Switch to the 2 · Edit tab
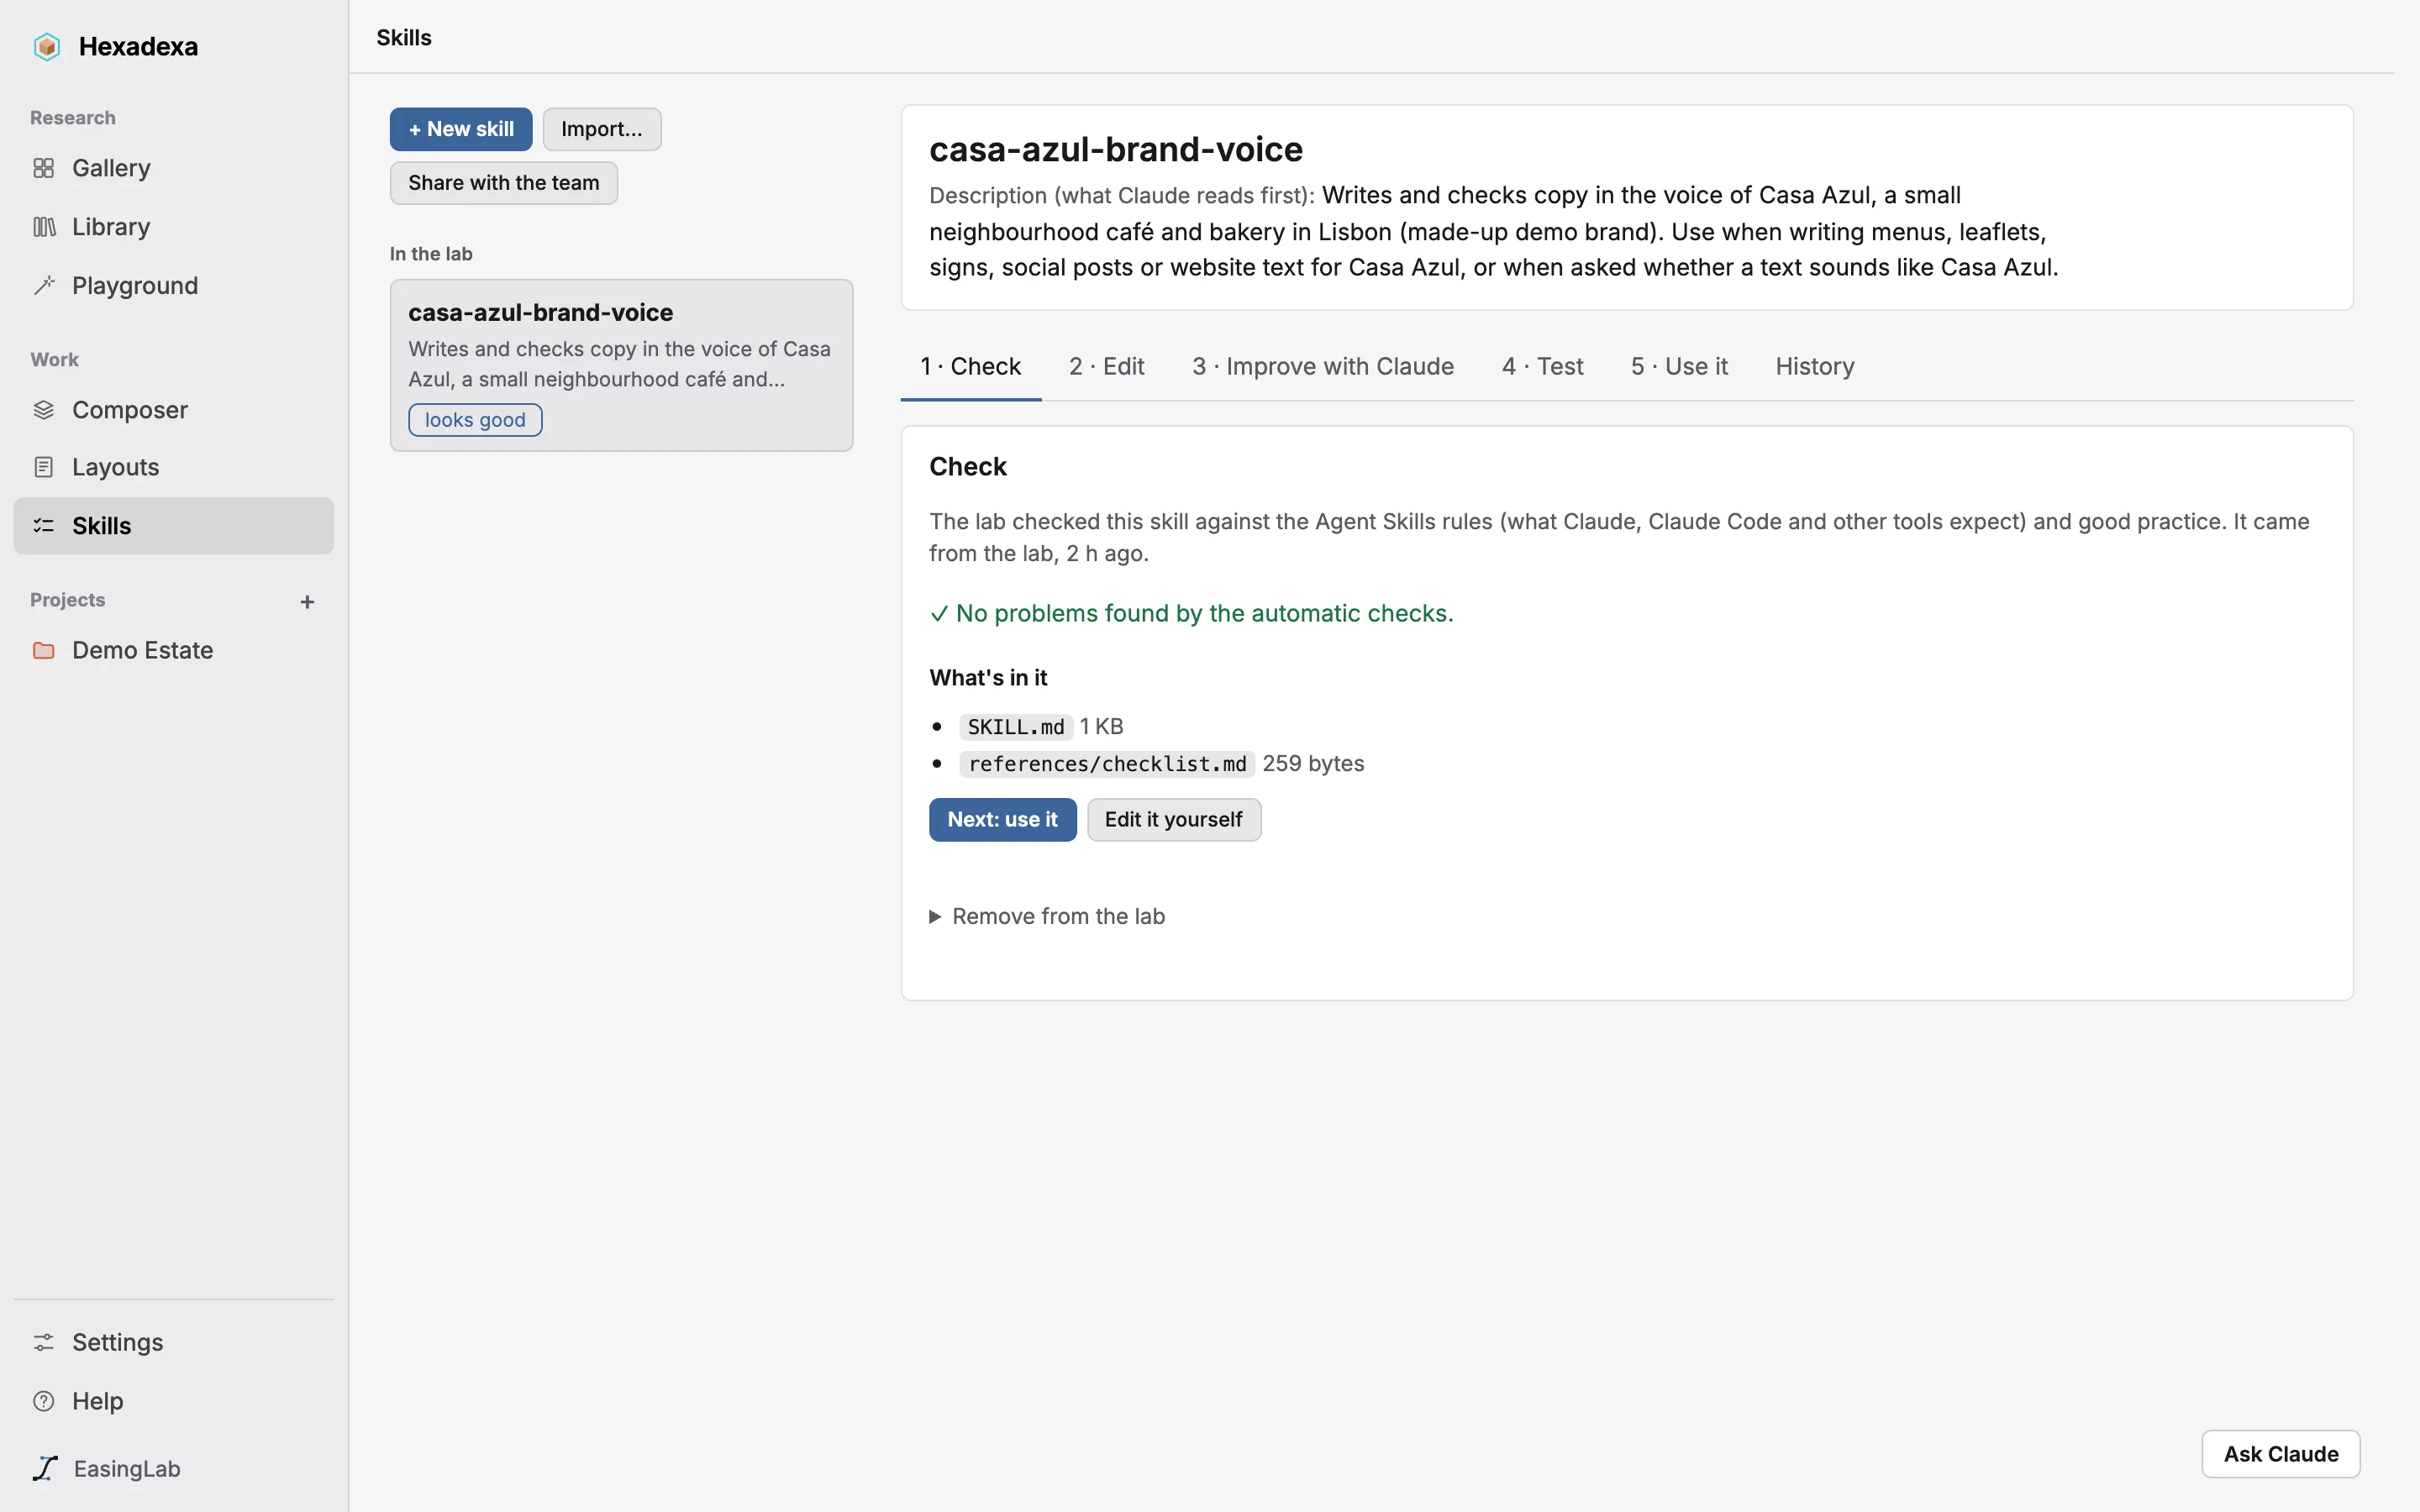The image size is (2420, 1512). [x=1106, y=366]
